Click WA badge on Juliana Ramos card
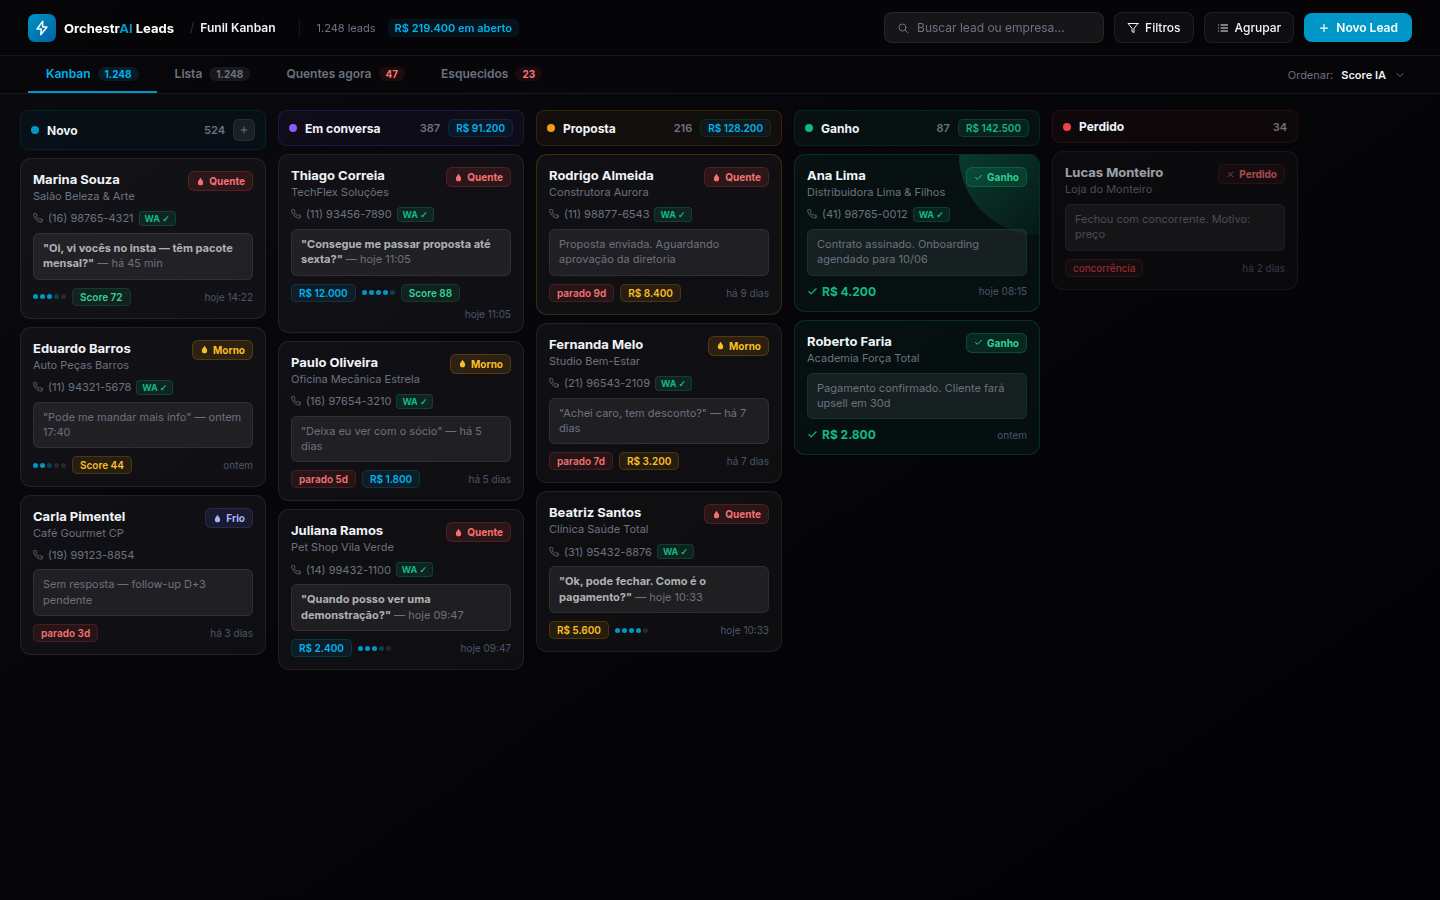Screen dimensions: 1440x900 tap(414, 570)
